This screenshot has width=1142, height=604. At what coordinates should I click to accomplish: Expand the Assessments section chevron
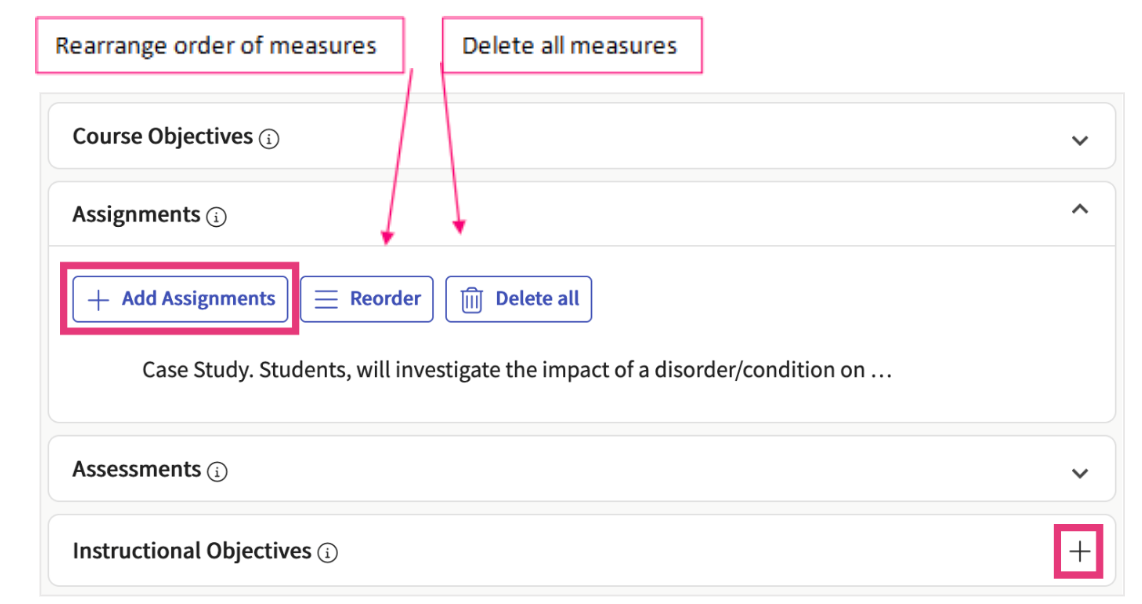(1080, 472)
